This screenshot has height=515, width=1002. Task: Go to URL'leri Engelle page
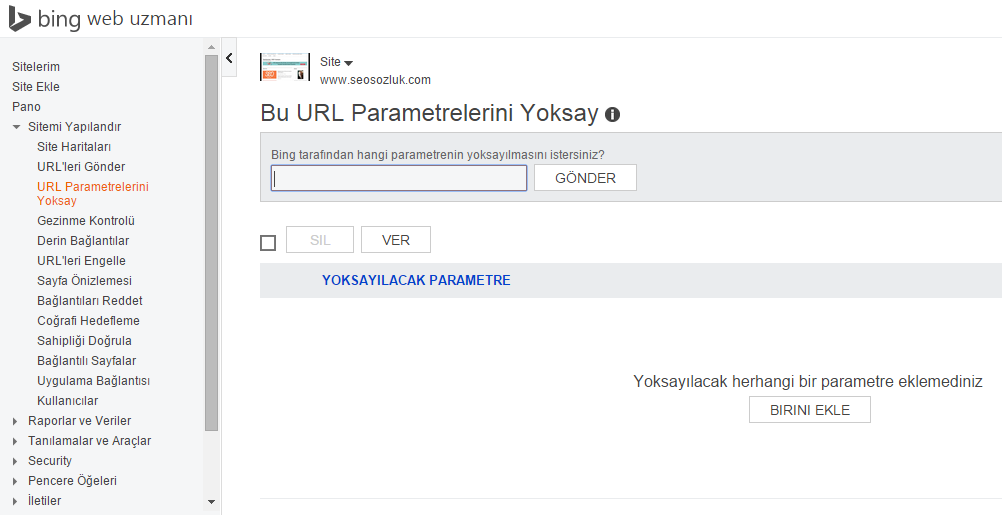point(81,261)
